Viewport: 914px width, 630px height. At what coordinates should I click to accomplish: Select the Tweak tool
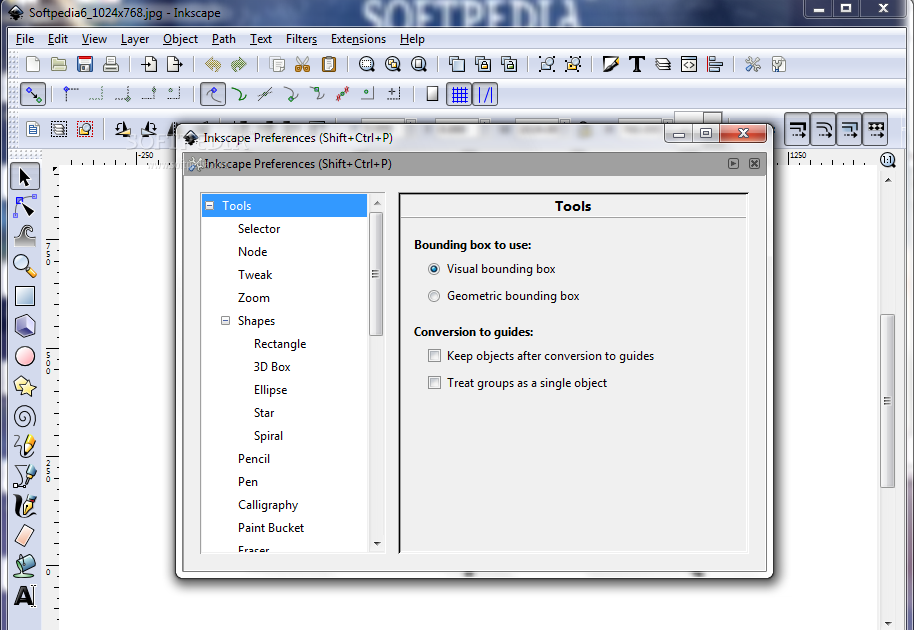pos(24,235)
